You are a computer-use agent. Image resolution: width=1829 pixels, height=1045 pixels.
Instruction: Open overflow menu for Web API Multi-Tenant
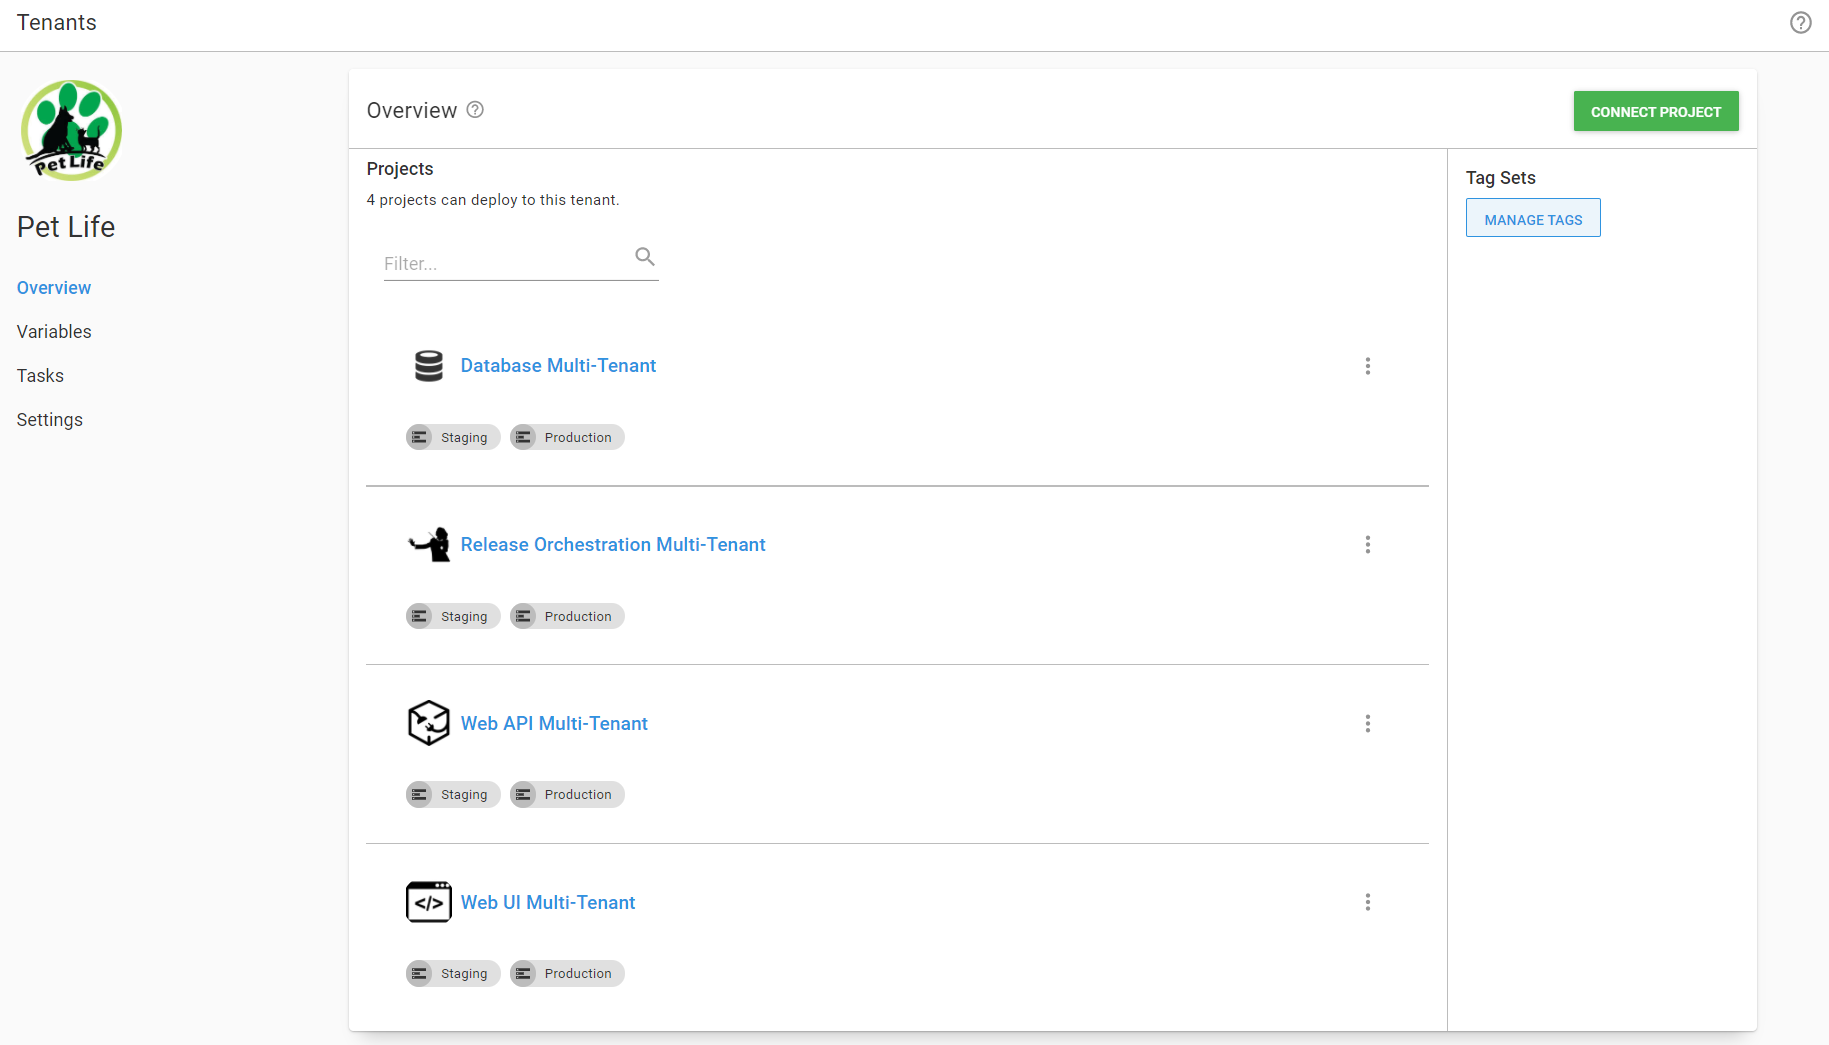coord(1367,723)
